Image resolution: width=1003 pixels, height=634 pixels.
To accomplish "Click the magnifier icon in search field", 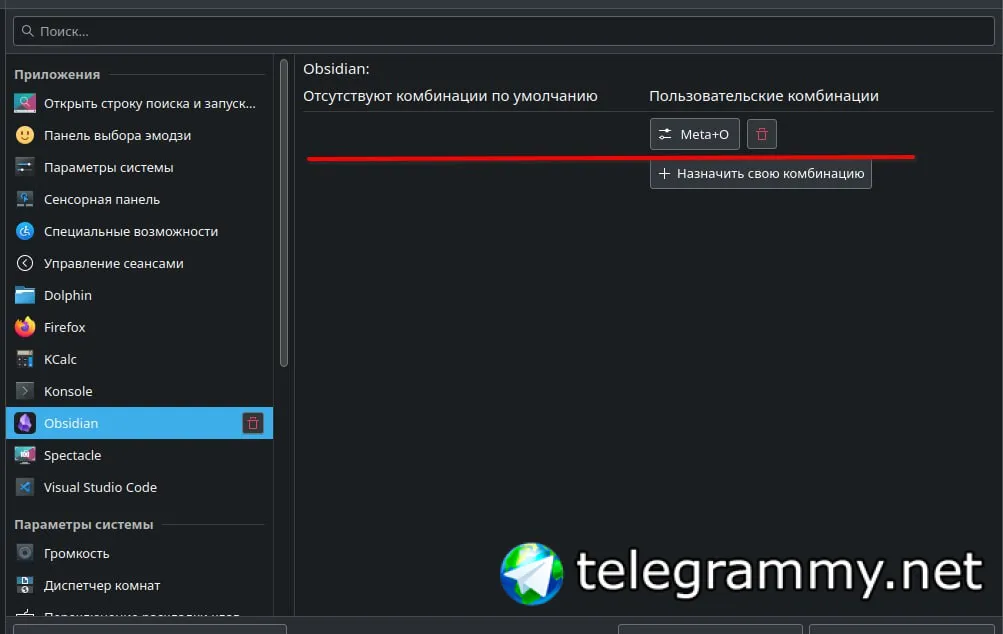I will (28, 31).
